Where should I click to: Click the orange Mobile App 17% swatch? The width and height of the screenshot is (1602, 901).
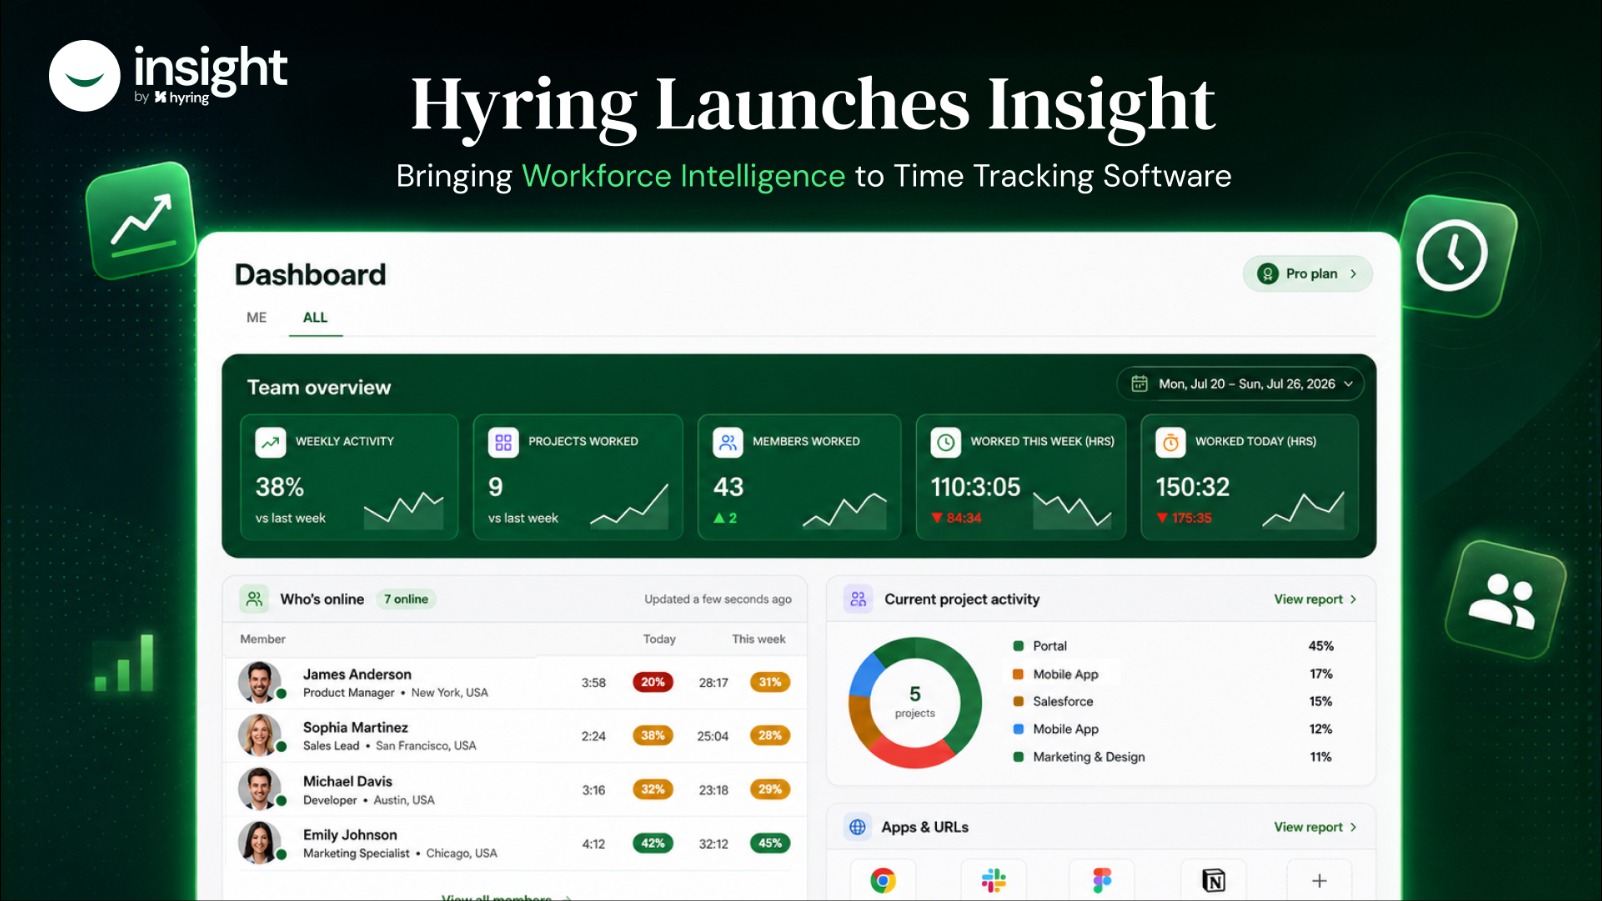1018,674
